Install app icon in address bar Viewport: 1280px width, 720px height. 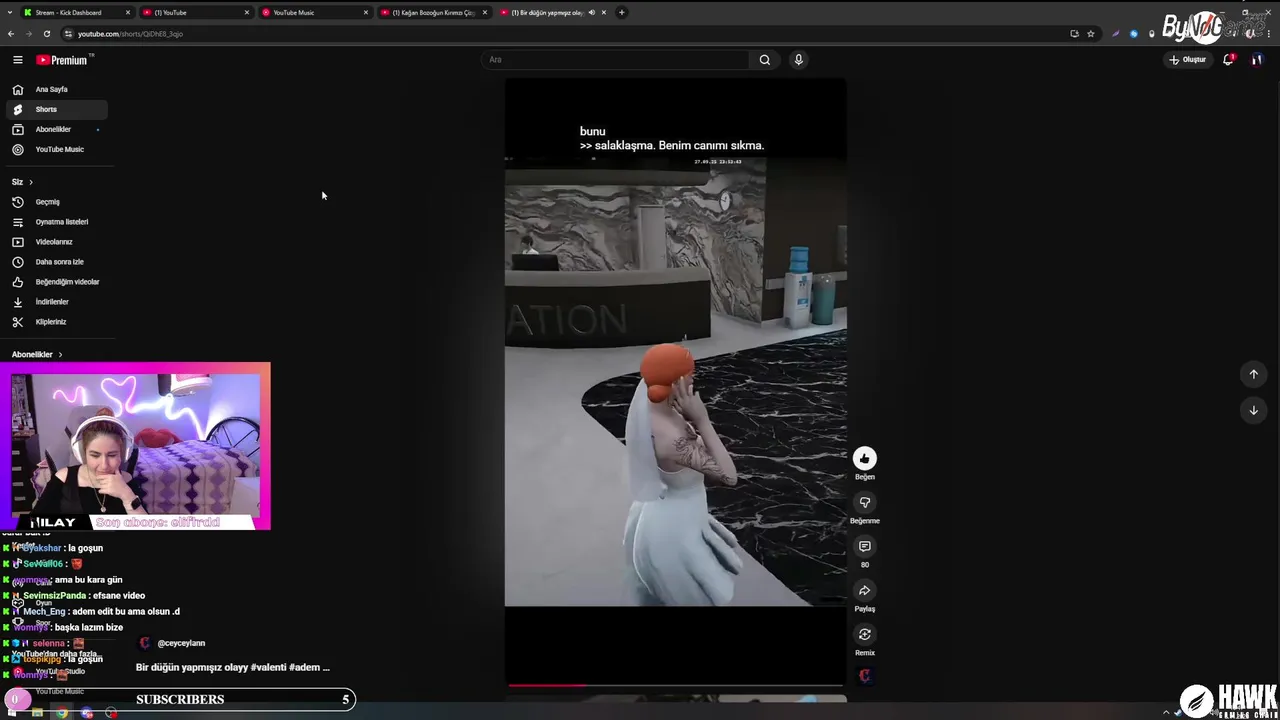pos(1074,34)
